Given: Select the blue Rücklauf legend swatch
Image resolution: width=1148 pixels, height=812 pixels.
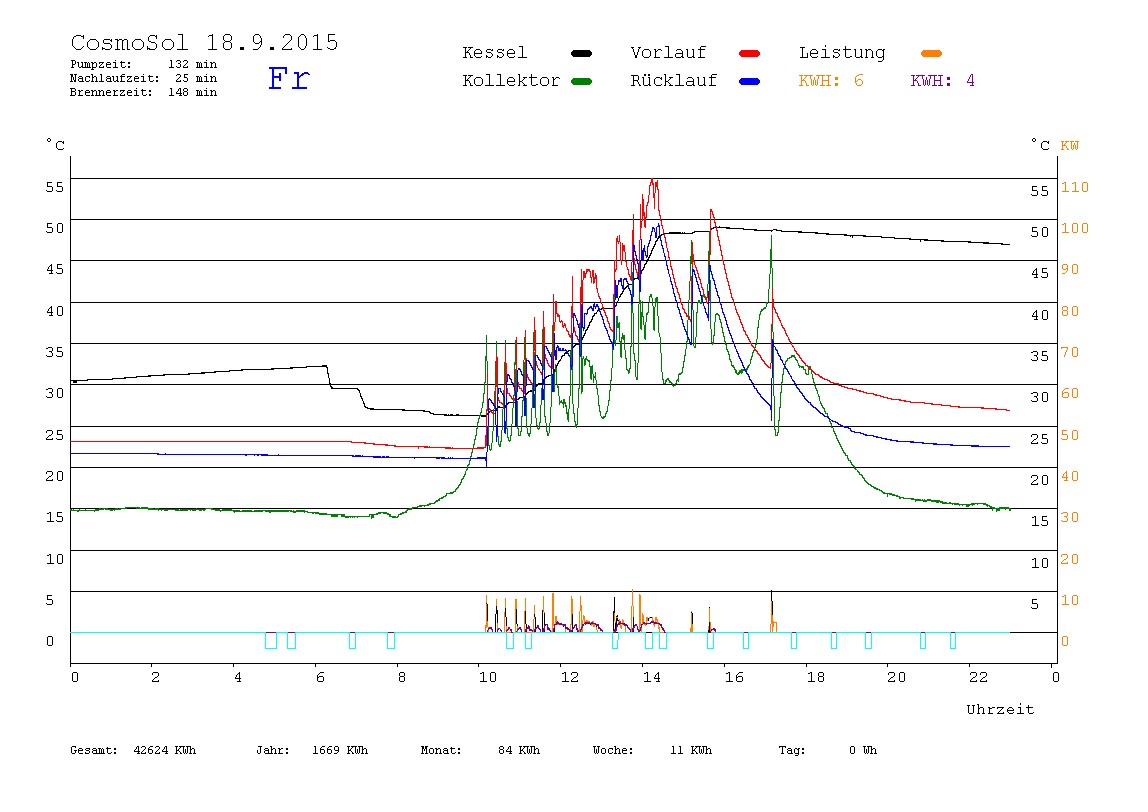Looking at the screenshot, I should point(750,81).
